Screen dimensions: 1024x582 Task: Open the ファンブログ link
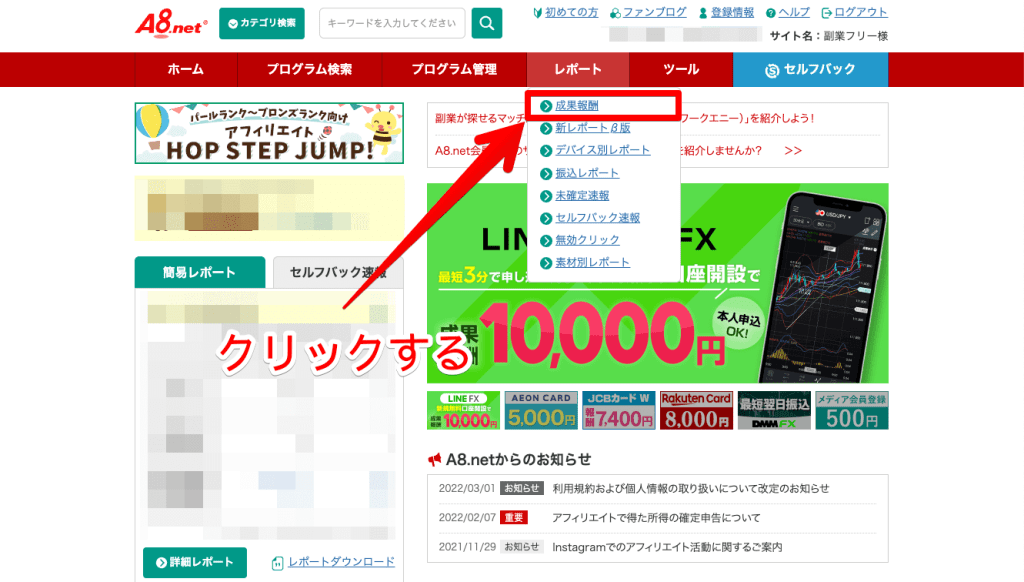pos(654,12)
